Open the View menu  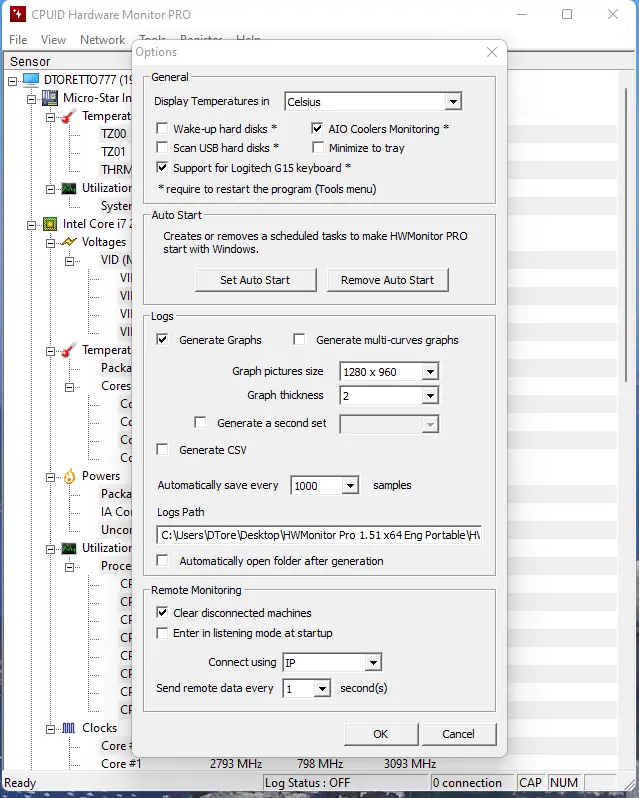click(53, 40)
